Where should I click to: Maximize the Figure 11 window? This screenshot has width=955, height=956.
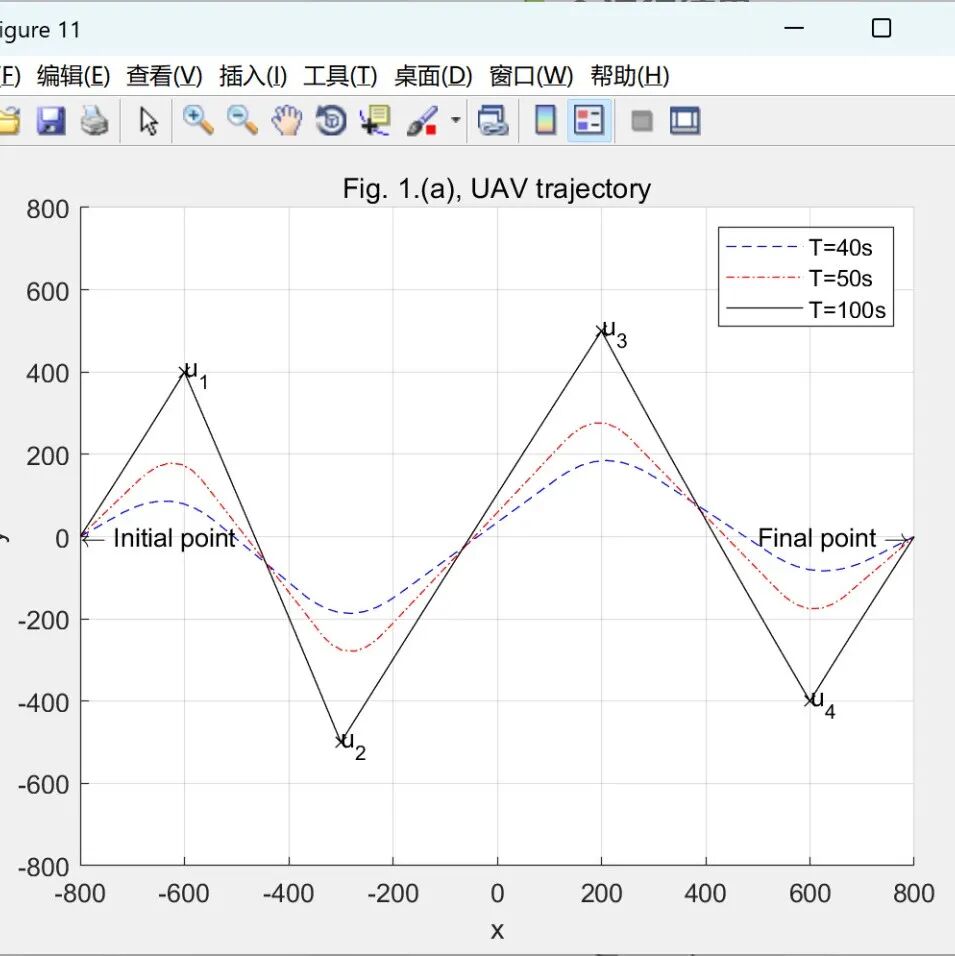[881, 28]
